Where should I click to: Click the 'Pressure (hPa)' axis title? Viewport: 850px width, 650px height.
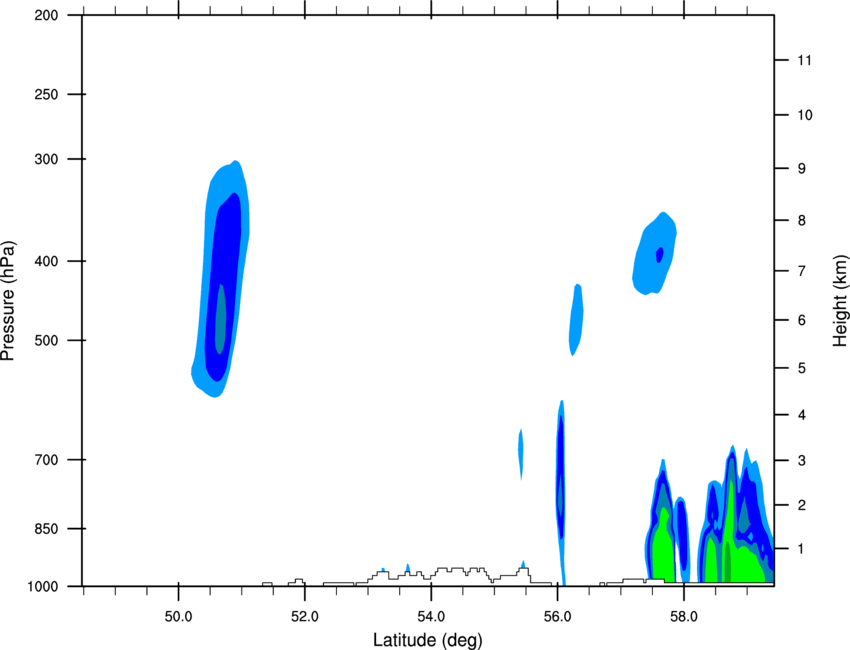[x=8, y=301]
